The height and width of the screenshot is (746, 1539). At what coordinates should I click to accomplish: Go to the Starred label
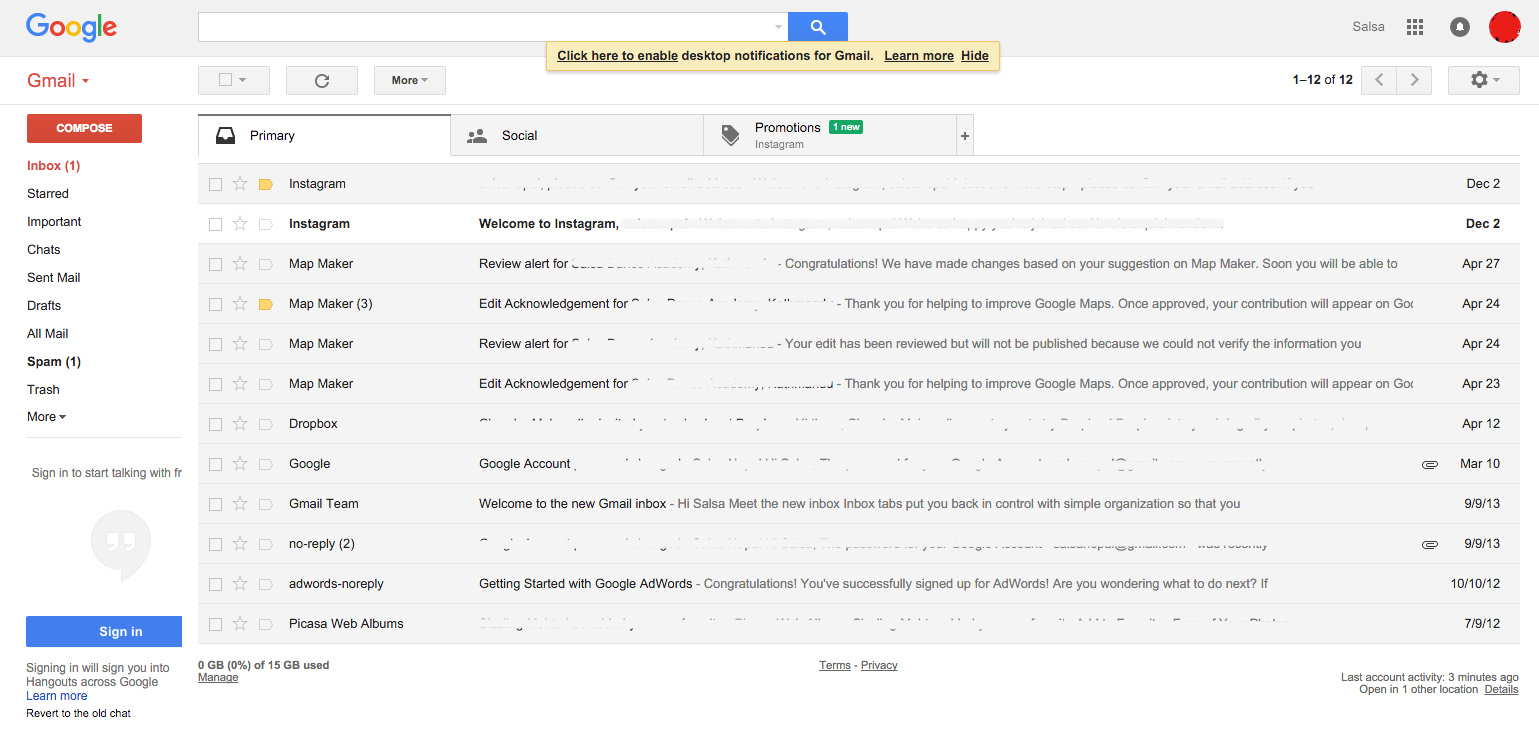pyautogui.click(x=48, y=194)
